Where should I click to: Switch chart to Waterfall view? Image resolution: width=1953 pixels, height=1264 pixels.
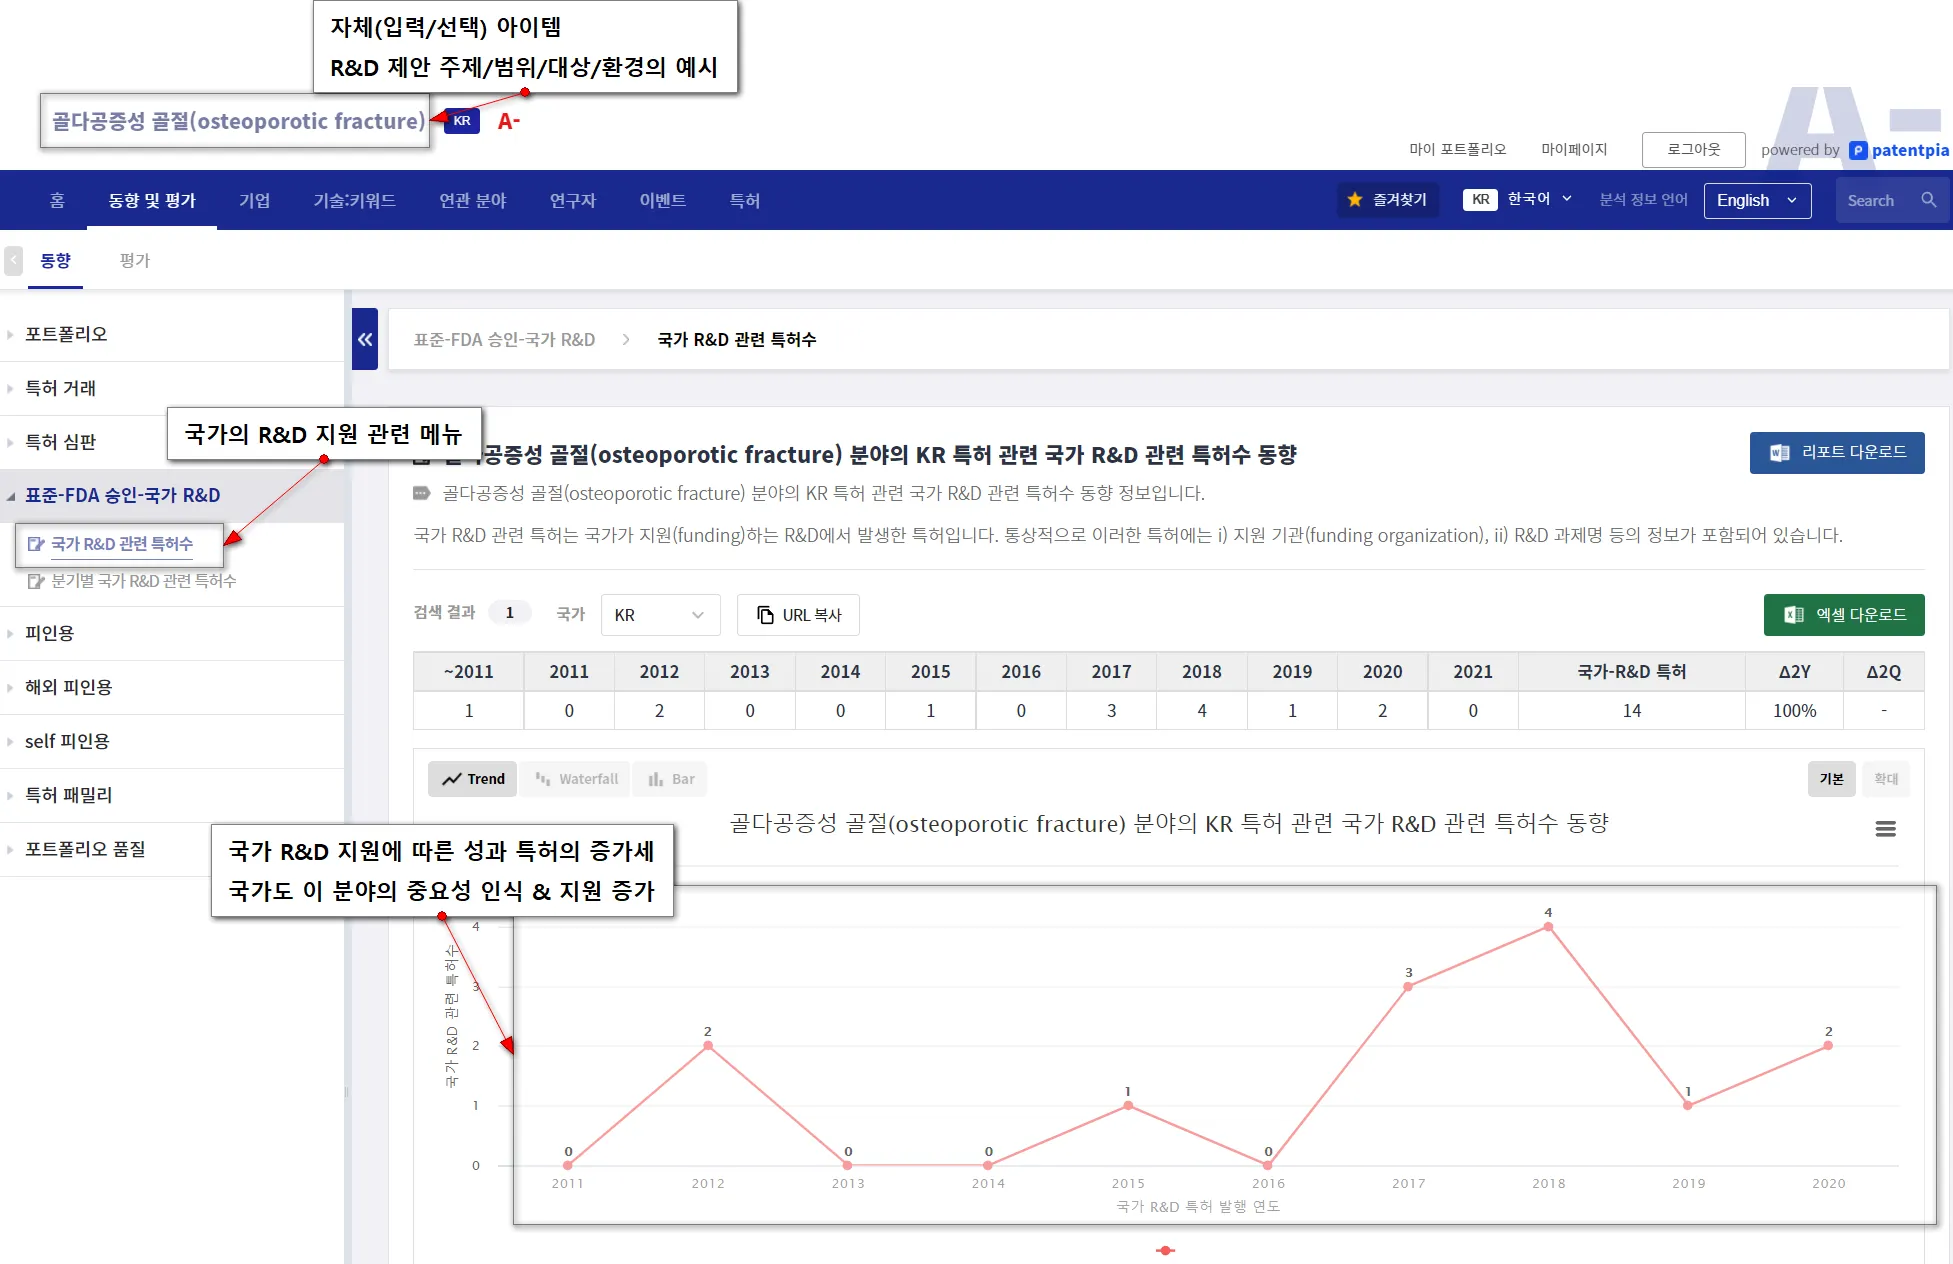(576, 779)
